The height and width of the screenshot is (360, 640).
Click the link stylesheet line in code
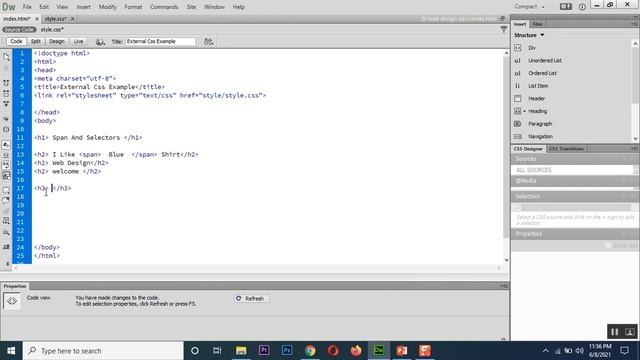pos(150,96)
